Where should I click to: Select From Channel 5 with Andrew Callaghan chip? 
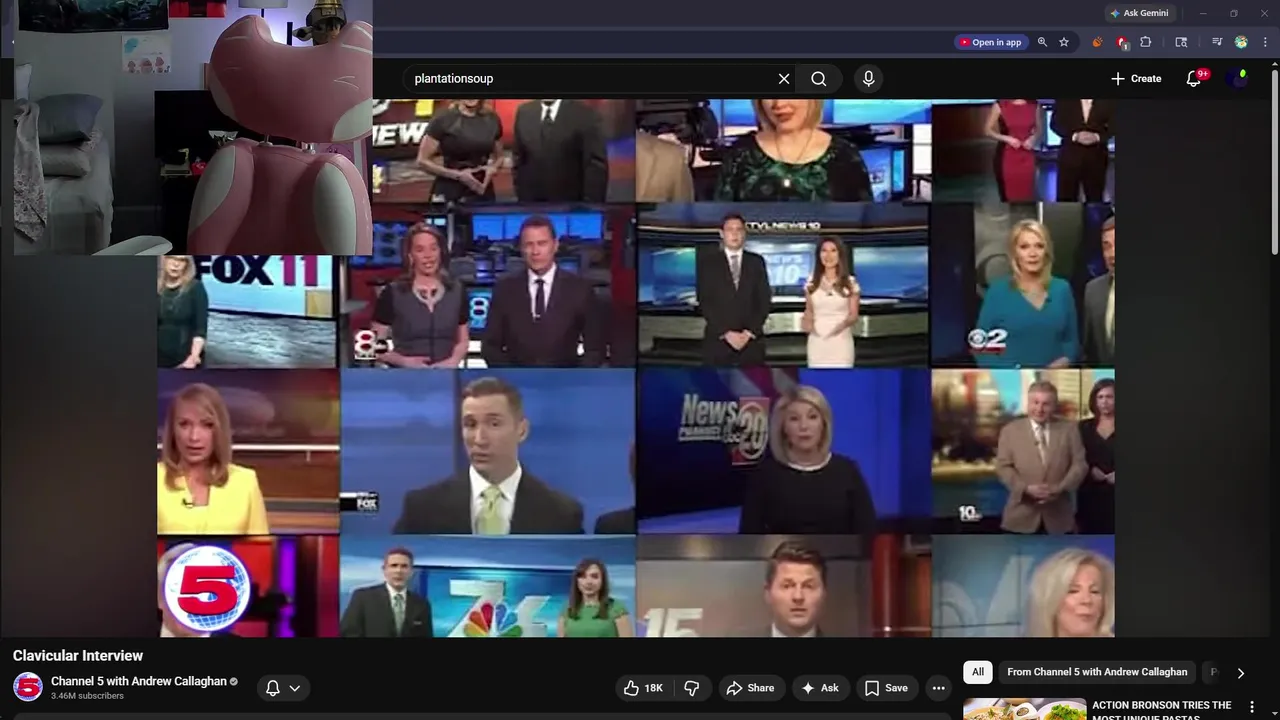[x=1097, y=672]
